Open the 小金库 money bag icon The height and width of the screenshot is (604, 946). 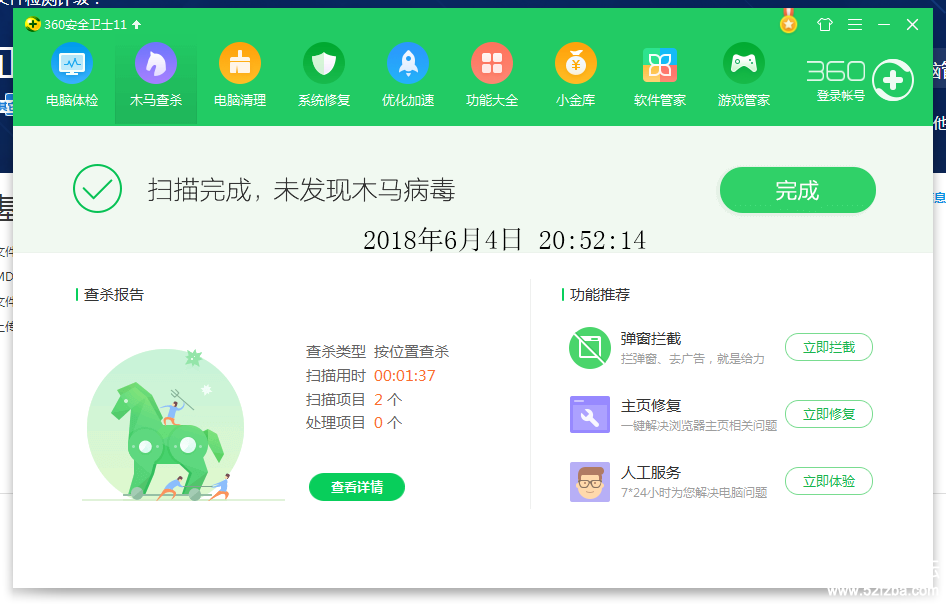(576, 63)
